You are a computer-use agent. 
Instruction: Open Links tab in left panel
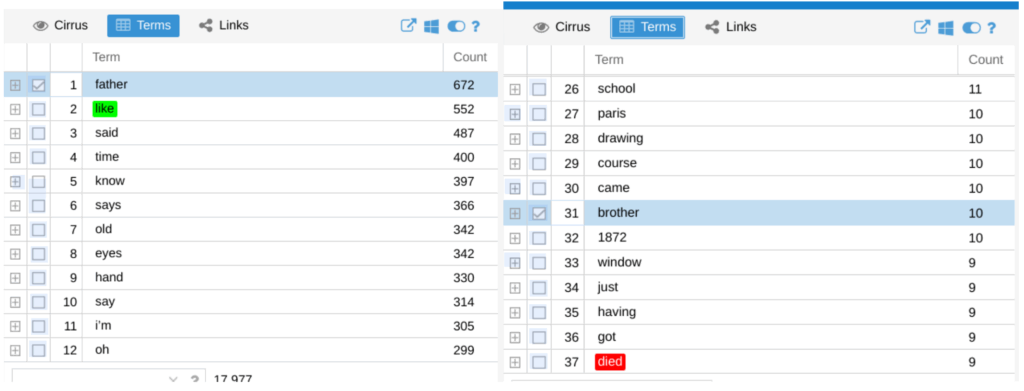coord(224,25)
